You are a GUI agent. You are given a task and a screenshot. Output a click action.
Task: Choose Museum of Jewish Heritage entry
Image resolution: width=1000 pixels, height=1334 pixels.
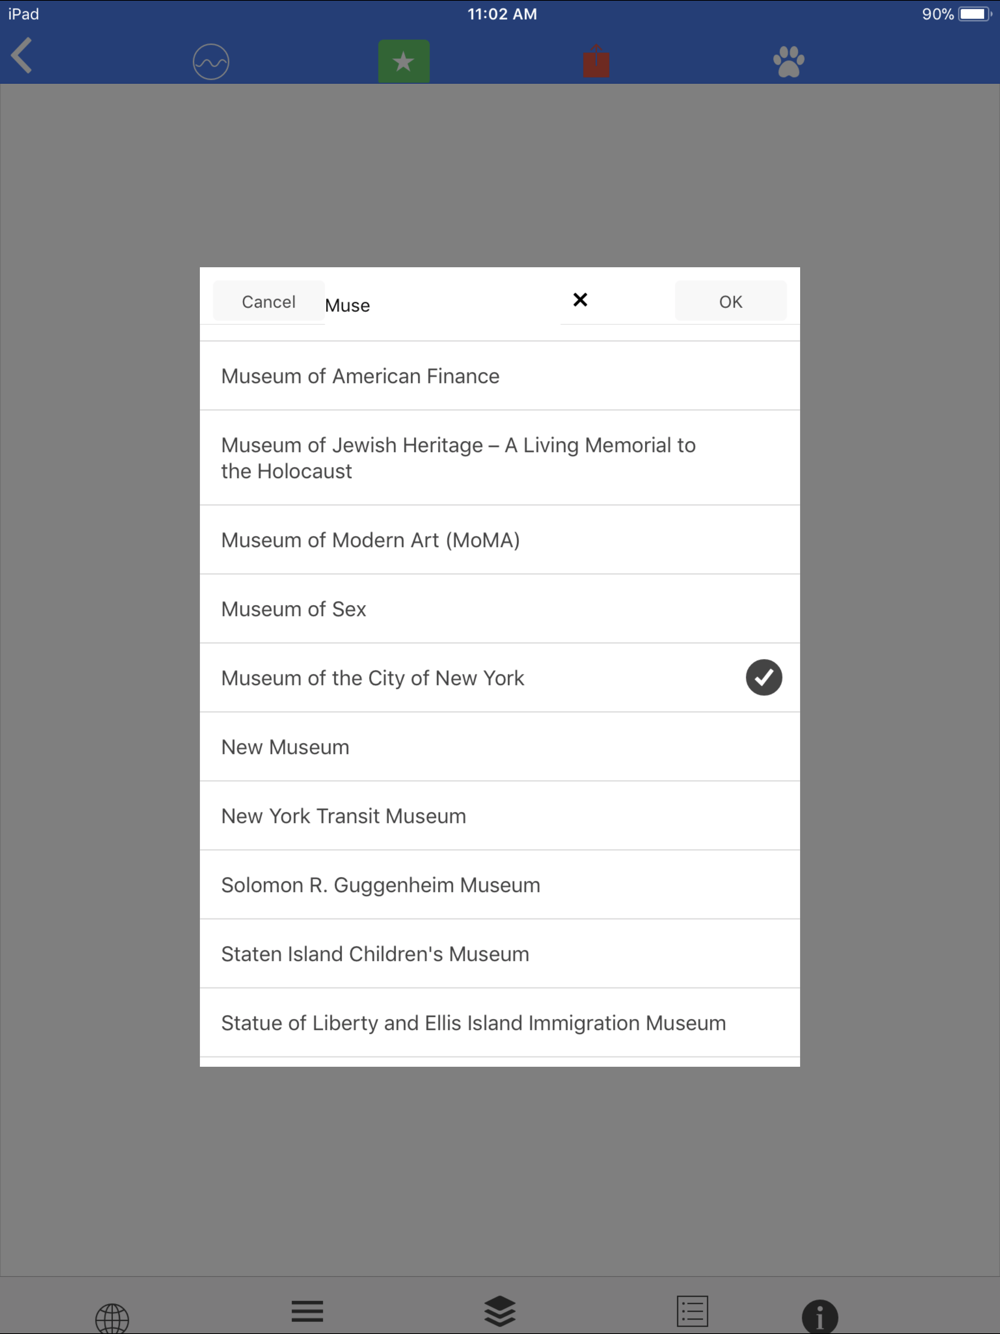(x=500, y=458)
